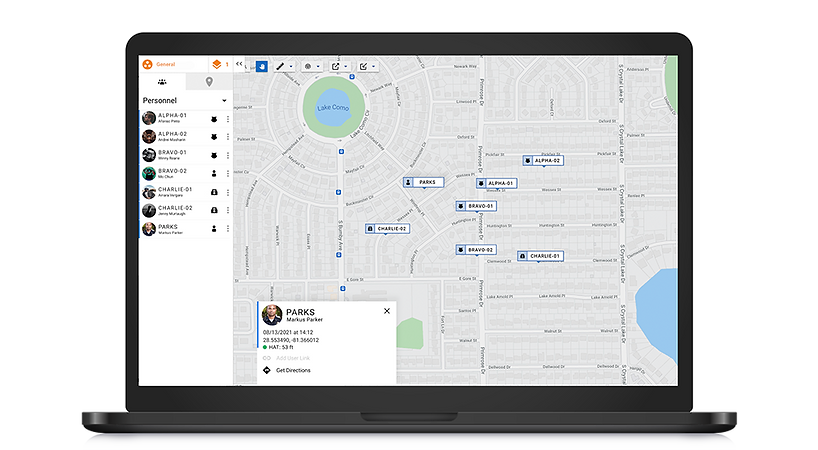Click the ALPHA-02 marker on the map
The image size is (818, 450).
click(543, 161)
